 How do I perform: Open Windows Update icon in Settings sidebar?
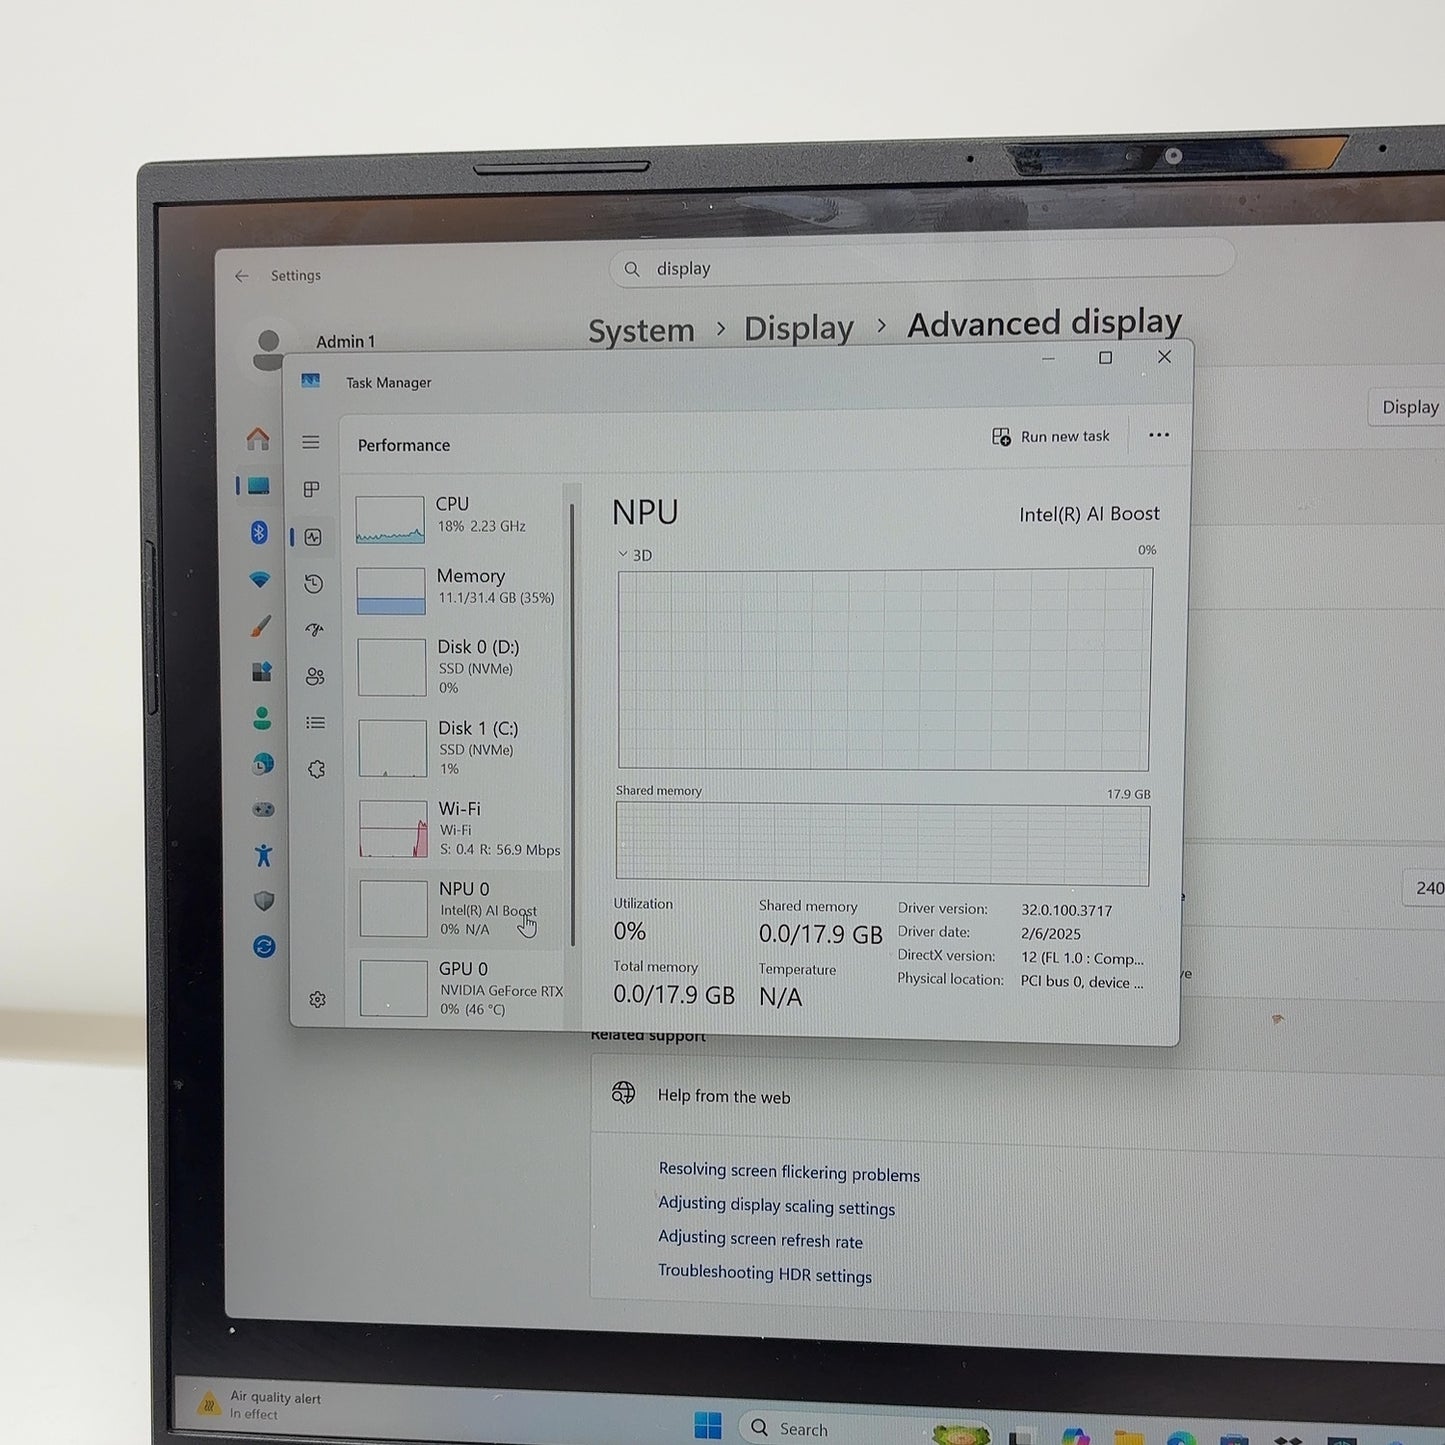click(x=264, y=947)
